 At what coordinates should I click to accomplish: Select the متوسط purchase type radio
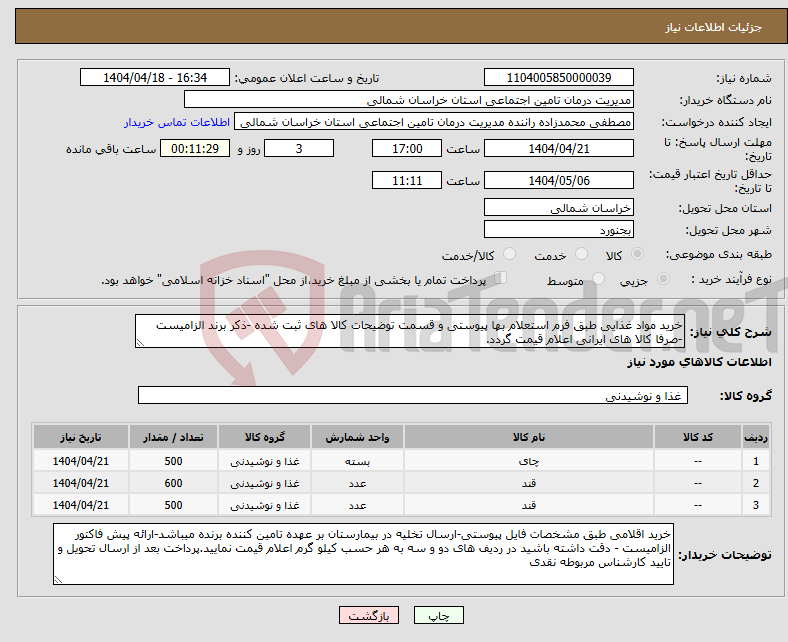click(x=599, y=279)
